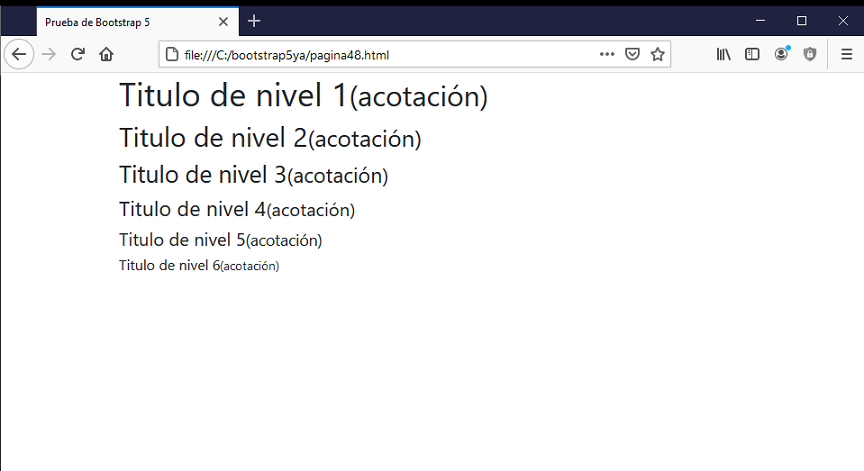Screen dimensions: 864x471
Task: Click heading text Titulo de nivel 4
Action: pos(192,209)
